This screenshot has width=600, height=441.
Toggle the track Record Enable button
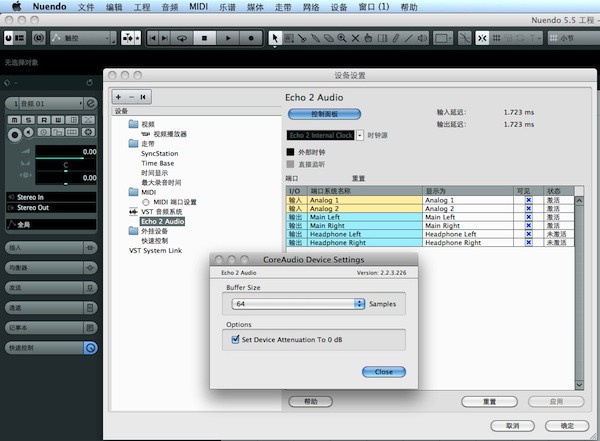point(15,135)
